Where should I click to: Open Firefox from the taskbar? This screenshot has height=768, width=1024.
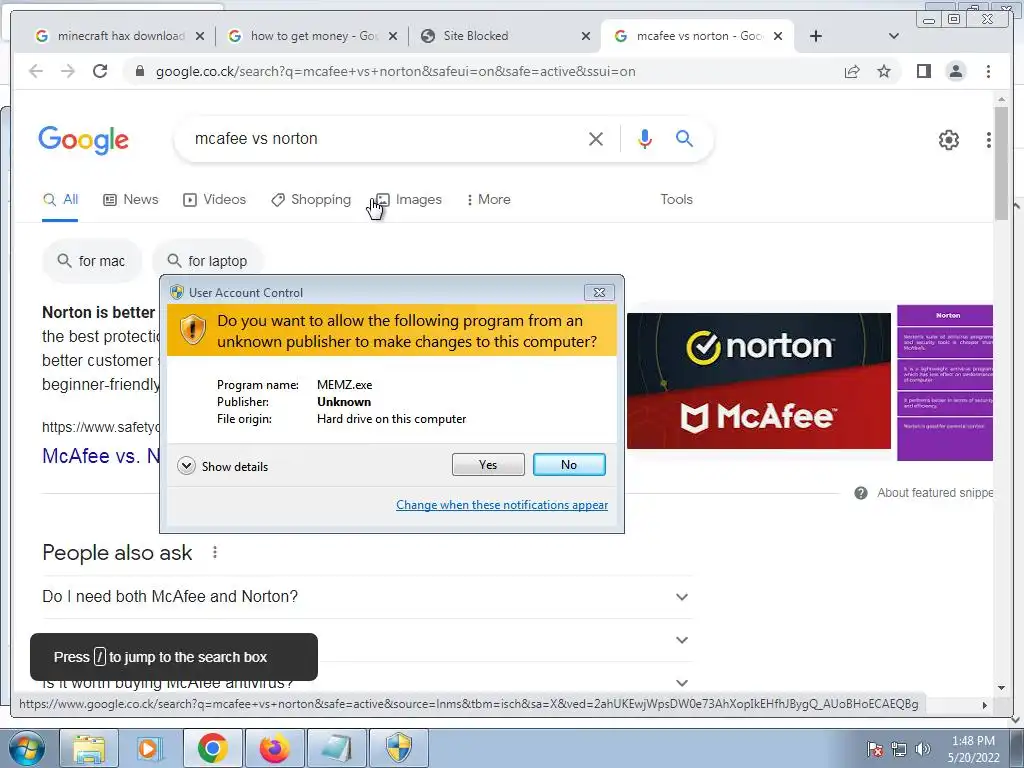click(x=274, y=748)
